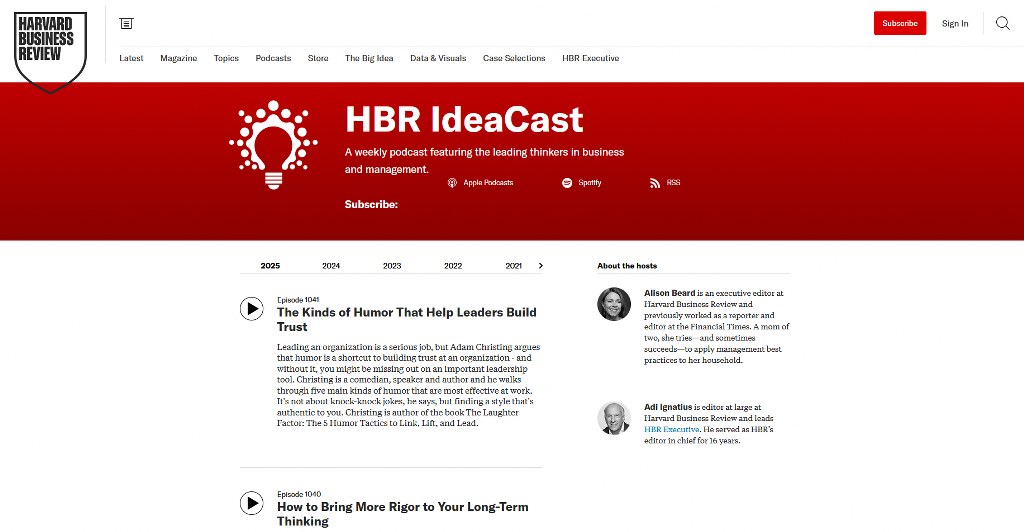This screenshot has height=532, width=1024.
Task: Click the 'Episode 1040' label
Action: click(298, 494)
